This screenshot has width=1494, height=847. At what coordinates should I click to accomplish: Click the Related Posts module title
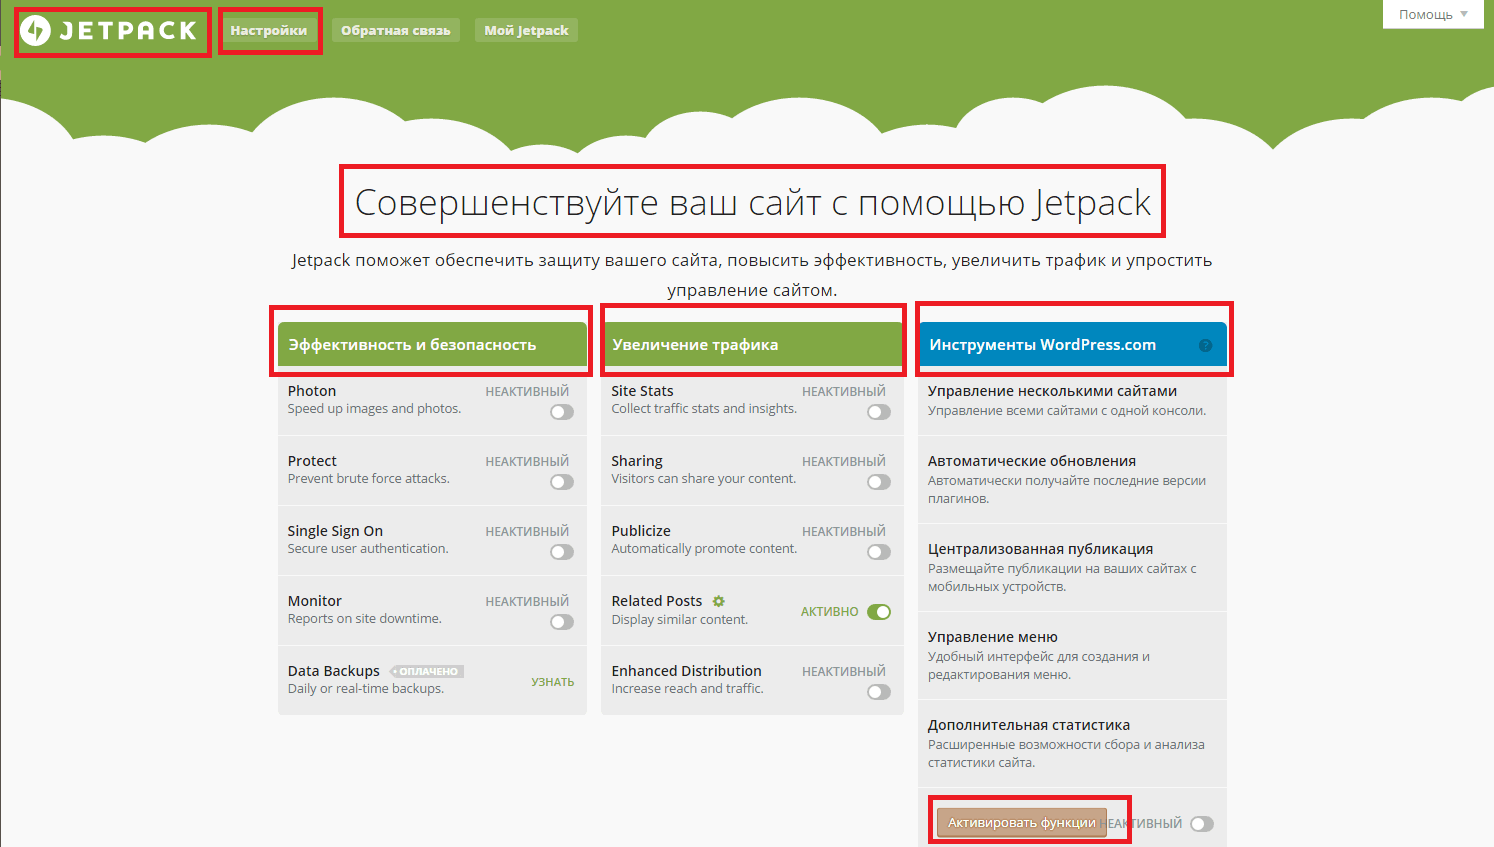point(657,601)
